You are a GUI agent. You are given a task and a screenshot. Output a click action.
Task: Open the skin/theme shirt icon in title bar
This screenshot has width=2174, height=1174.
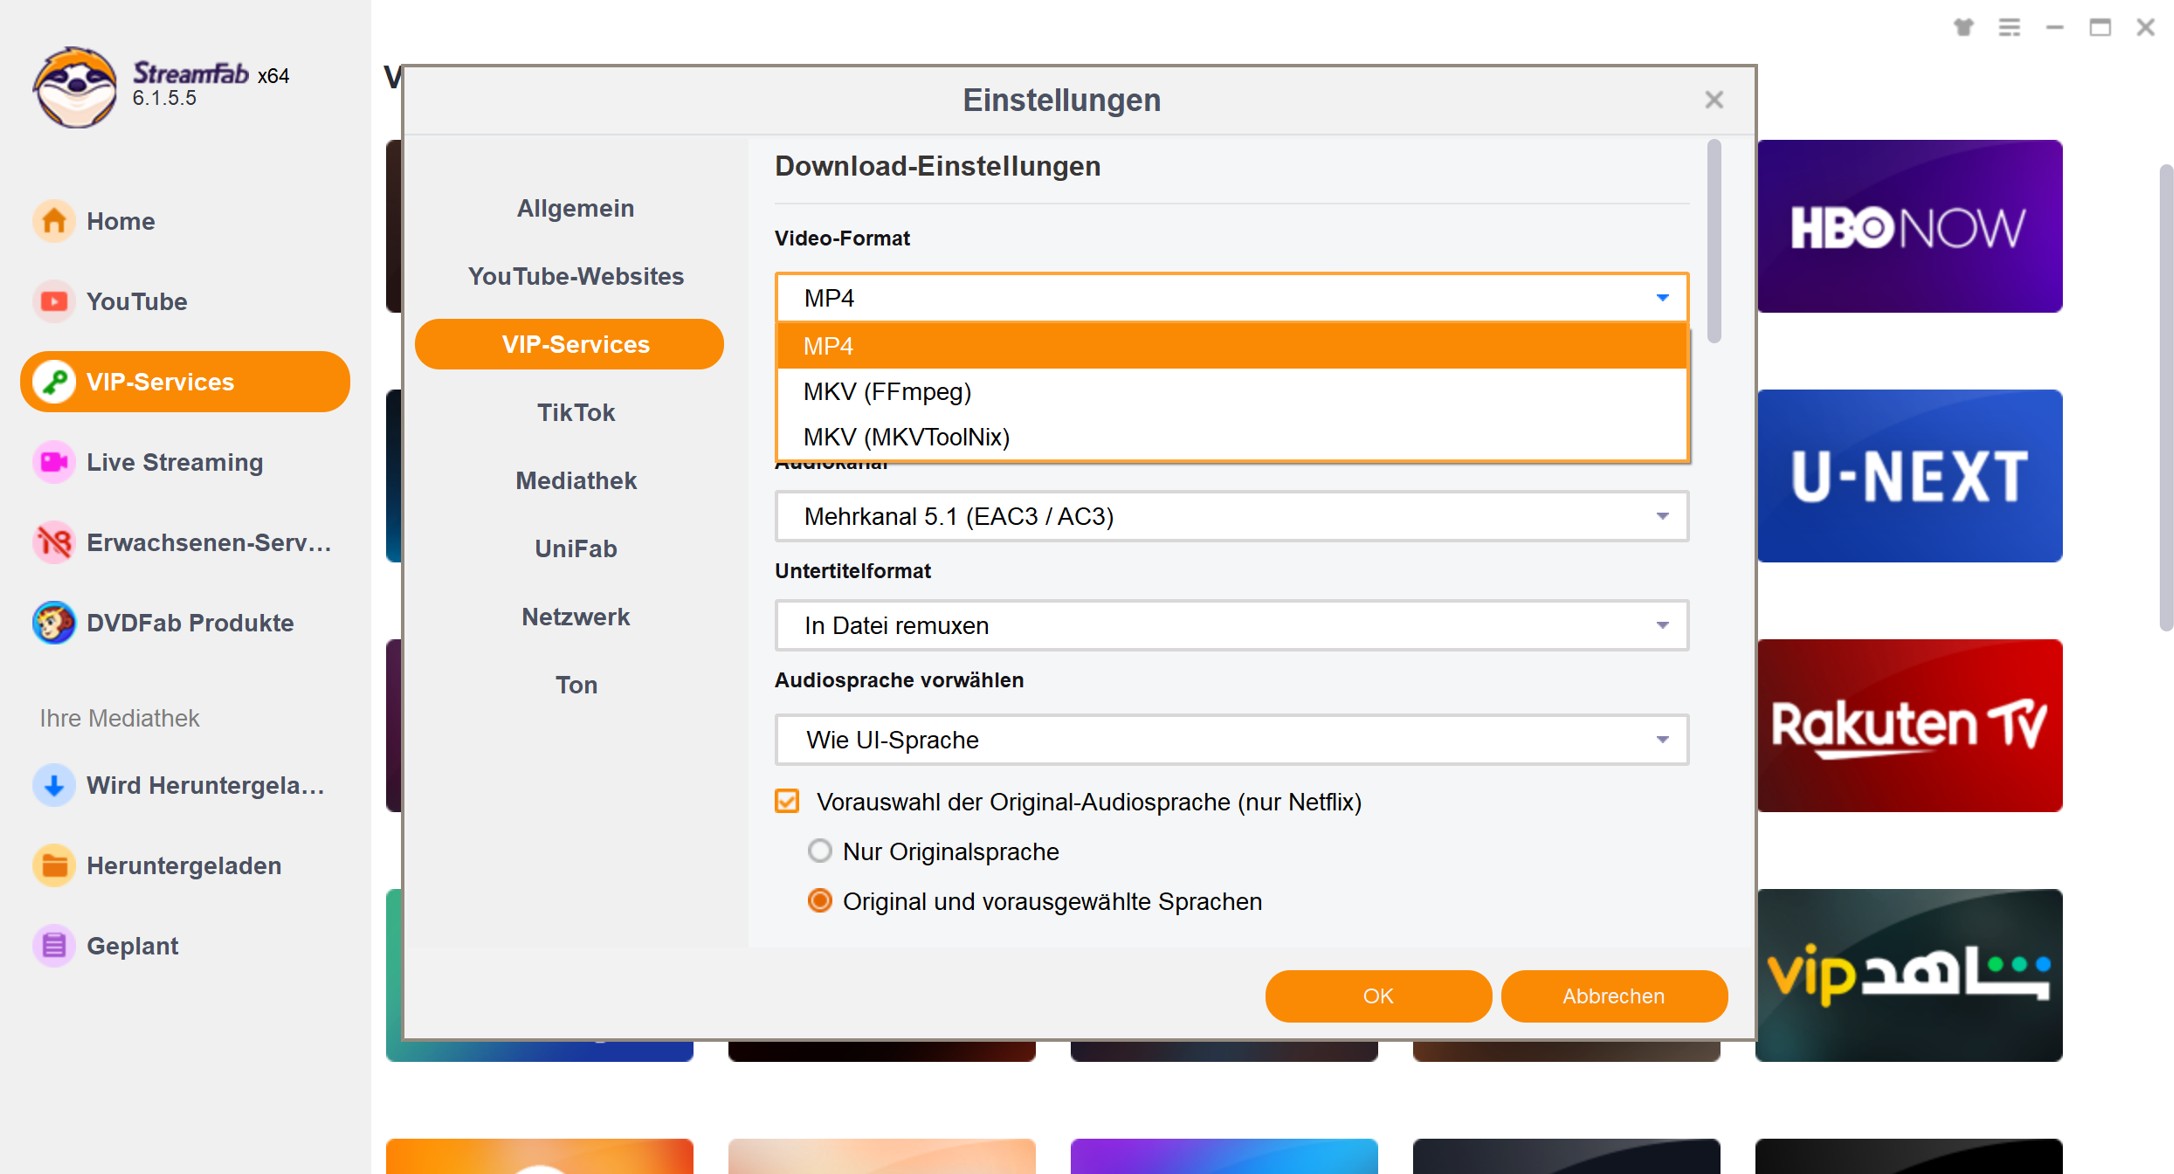[x=1964, y=27]
